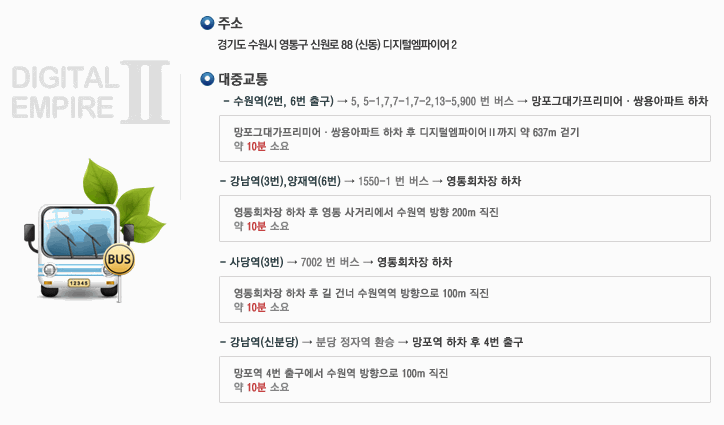The width and height of the screenshot is (724, 425).
Task: Select the 주소 heading
Action: coord(230,23)
